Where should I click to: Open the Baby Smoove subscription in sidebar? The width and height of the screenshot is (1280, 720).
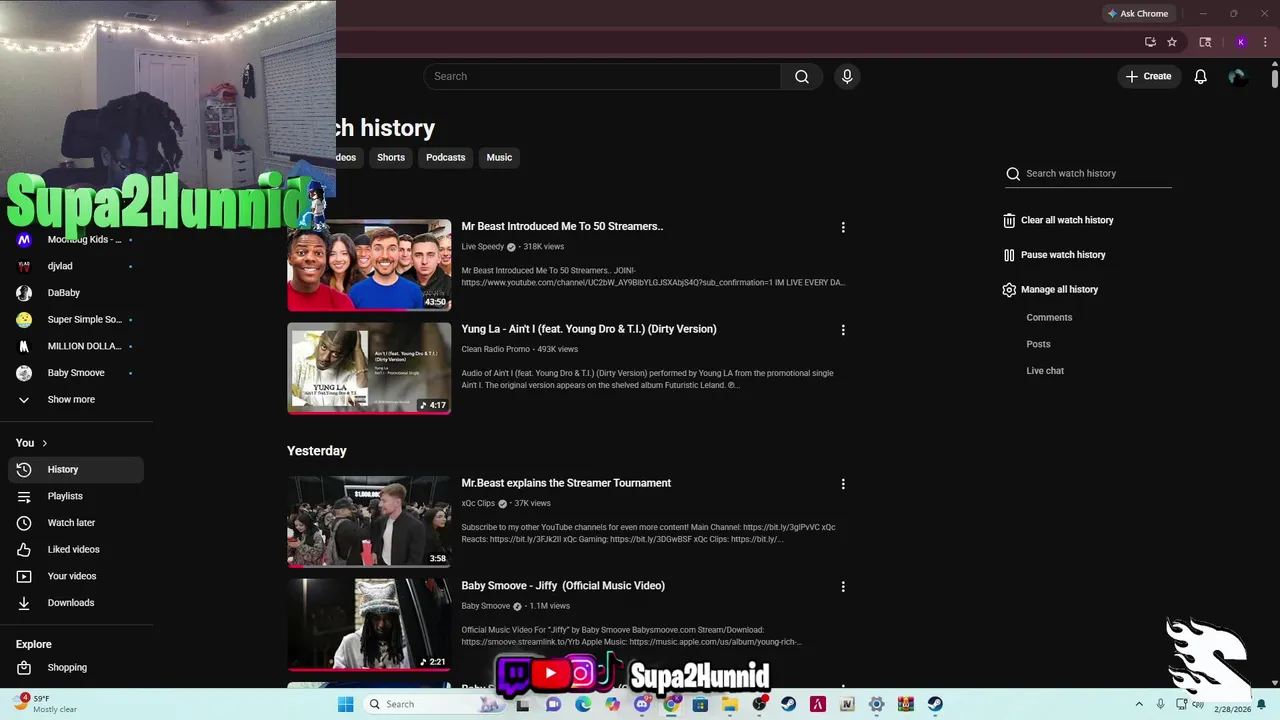[75, 373]
